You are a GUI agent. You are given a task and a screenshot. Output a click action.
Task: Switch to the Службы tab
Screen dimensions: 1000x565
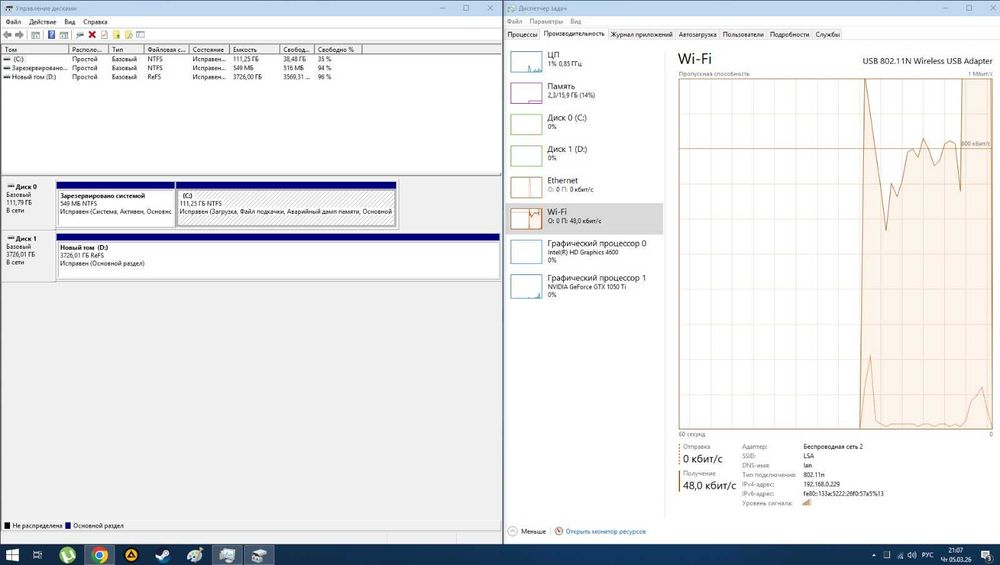[x=828, y=34]
